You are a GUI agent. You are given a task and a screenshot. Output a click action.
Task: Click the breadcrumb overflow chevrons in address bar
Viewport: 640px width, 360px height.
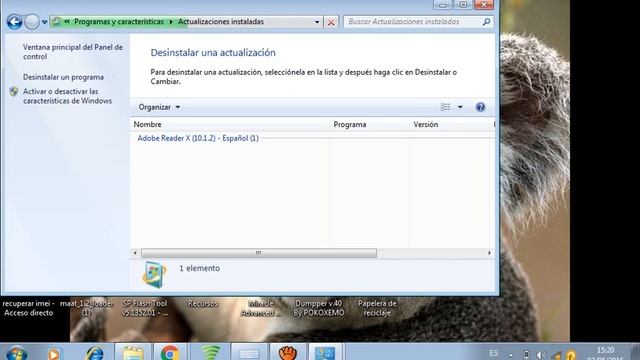tap(67, 21)
